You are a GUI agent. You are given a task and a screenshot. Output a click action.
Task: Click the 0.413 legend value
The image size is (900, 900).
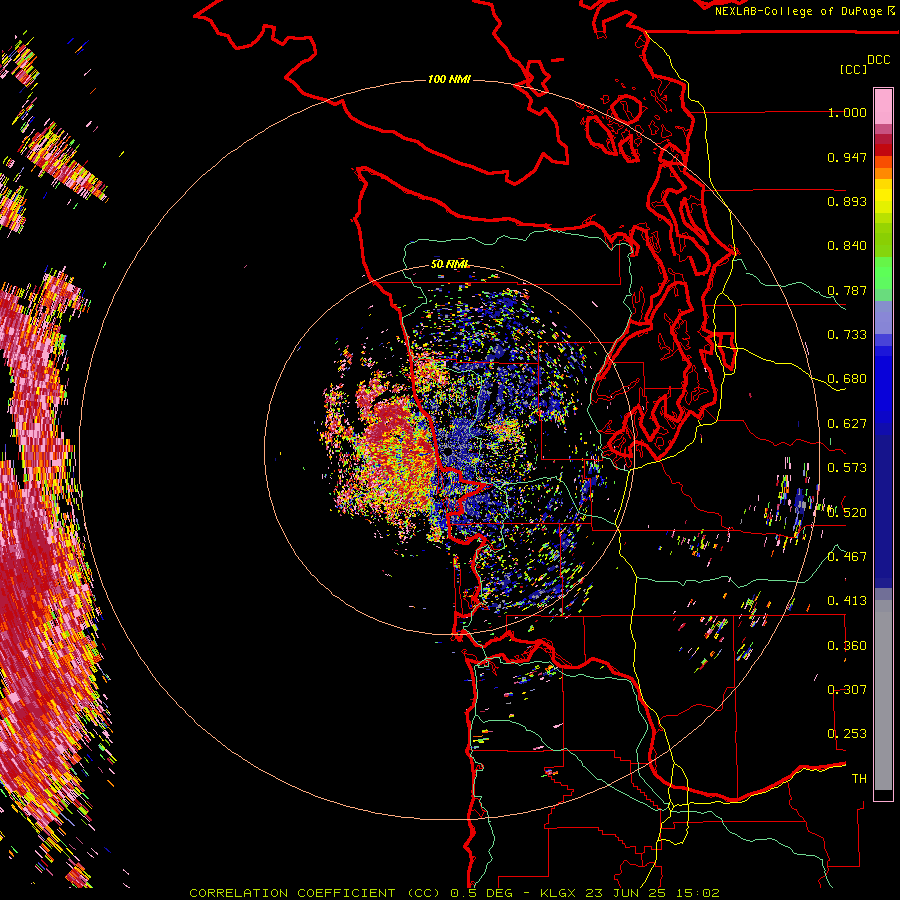tap(847, 601)
